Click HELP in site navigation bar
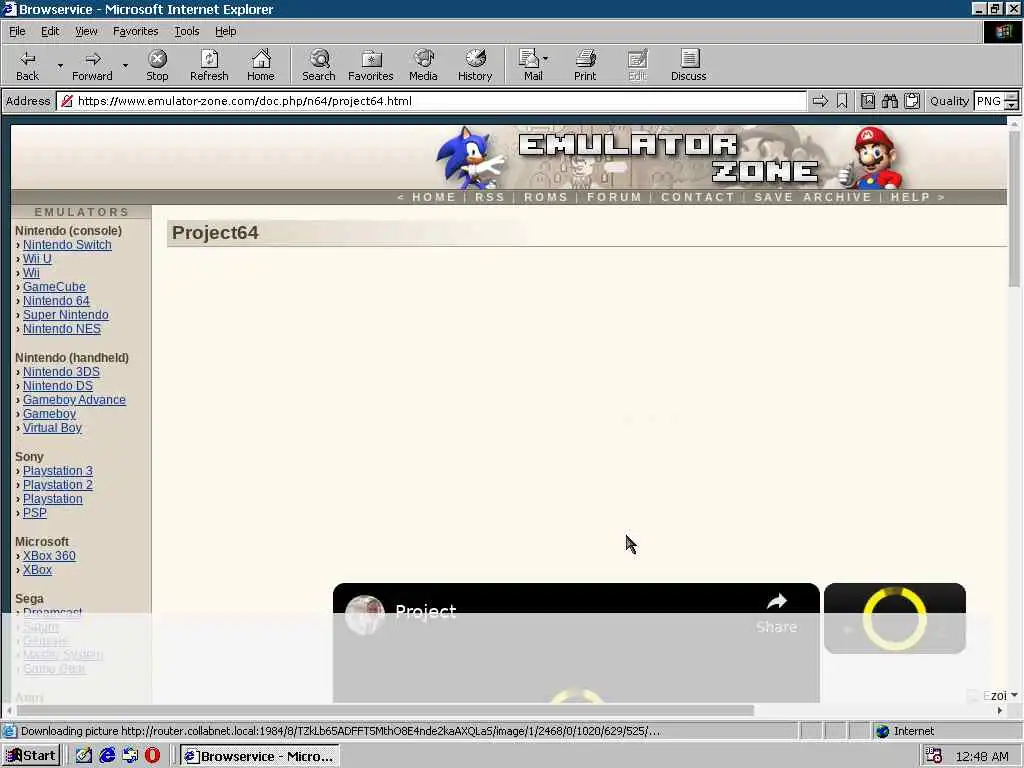 [910, 197]
